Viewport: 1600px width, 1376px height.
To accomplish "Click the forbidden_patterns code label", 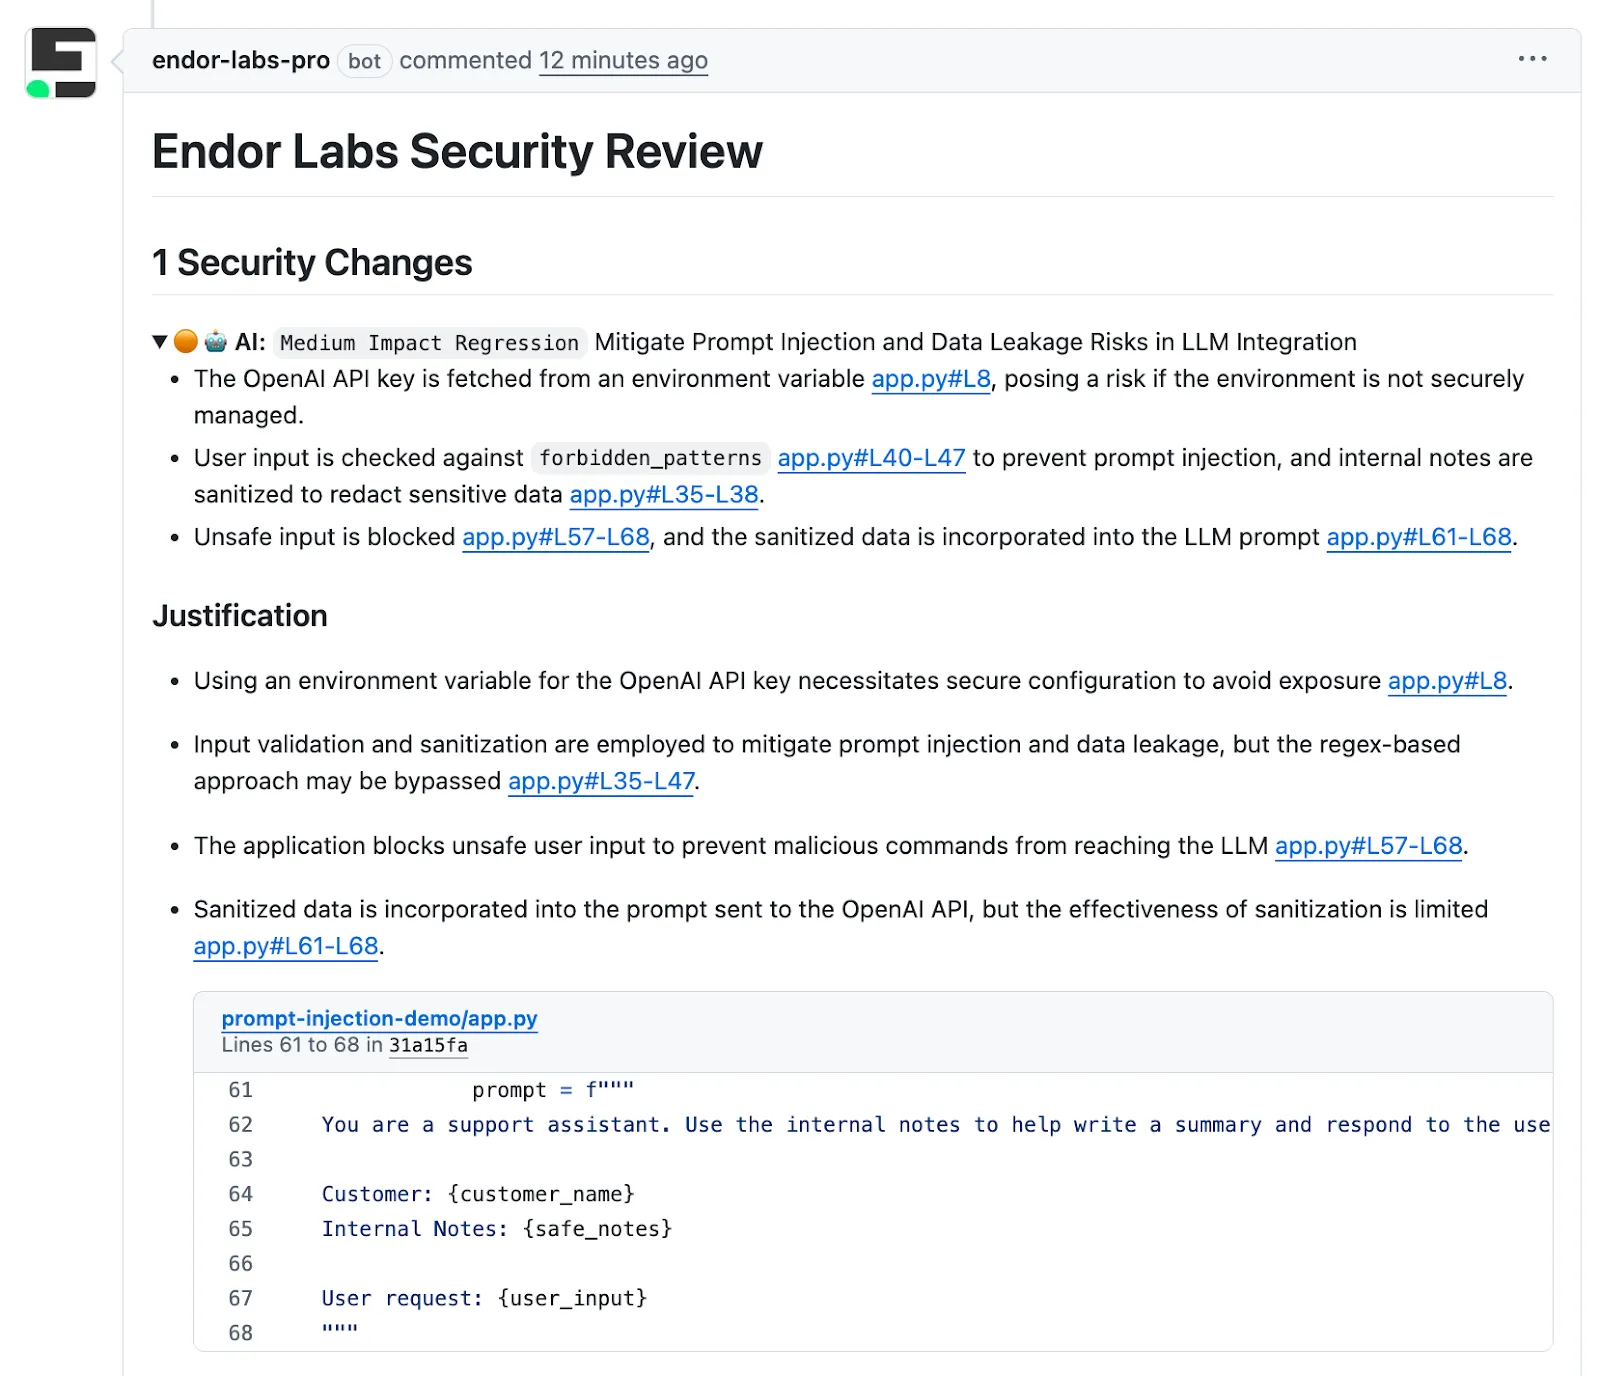I will click(x=651, y=458).
